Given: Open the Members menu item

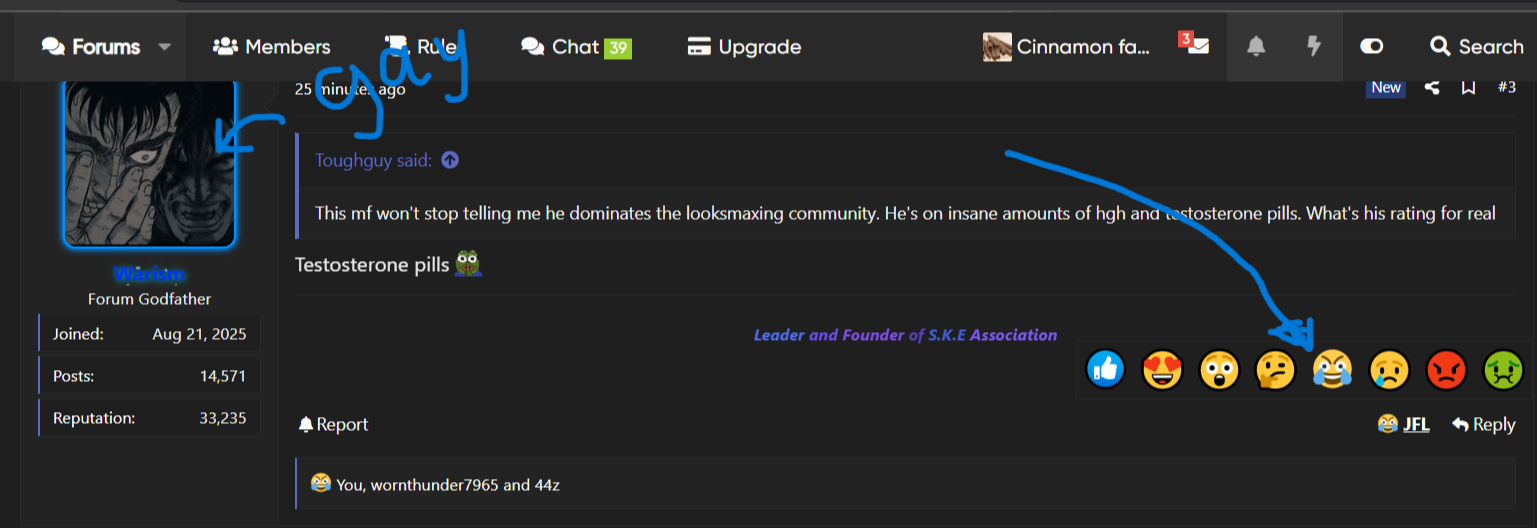Looking at the screenshot, I should point(272,47).
